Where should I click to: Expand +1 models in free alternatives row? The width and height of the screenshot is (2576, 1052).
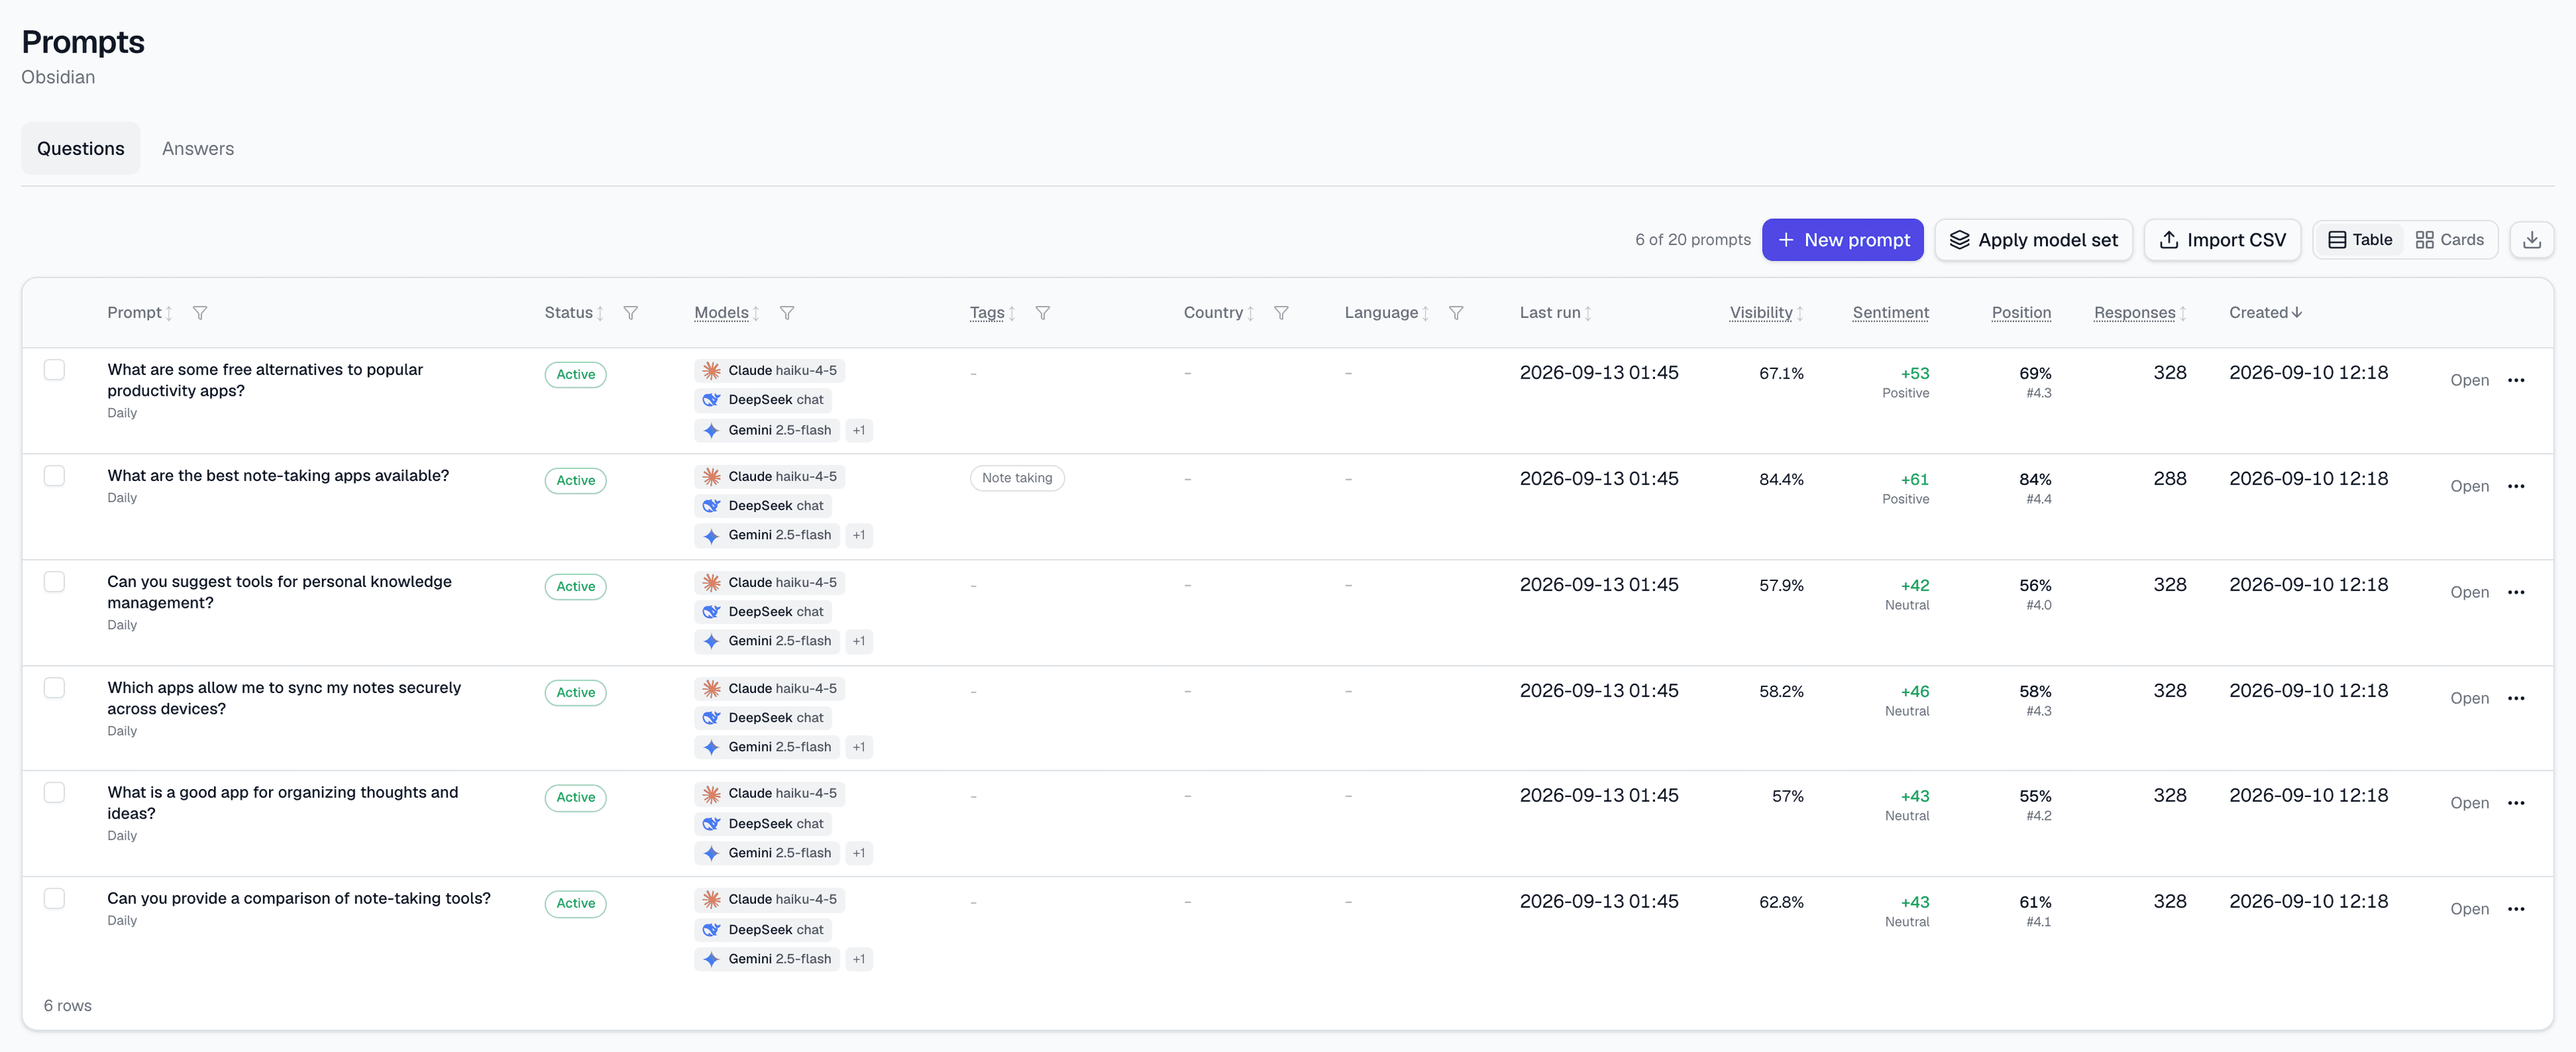[859, 430]
